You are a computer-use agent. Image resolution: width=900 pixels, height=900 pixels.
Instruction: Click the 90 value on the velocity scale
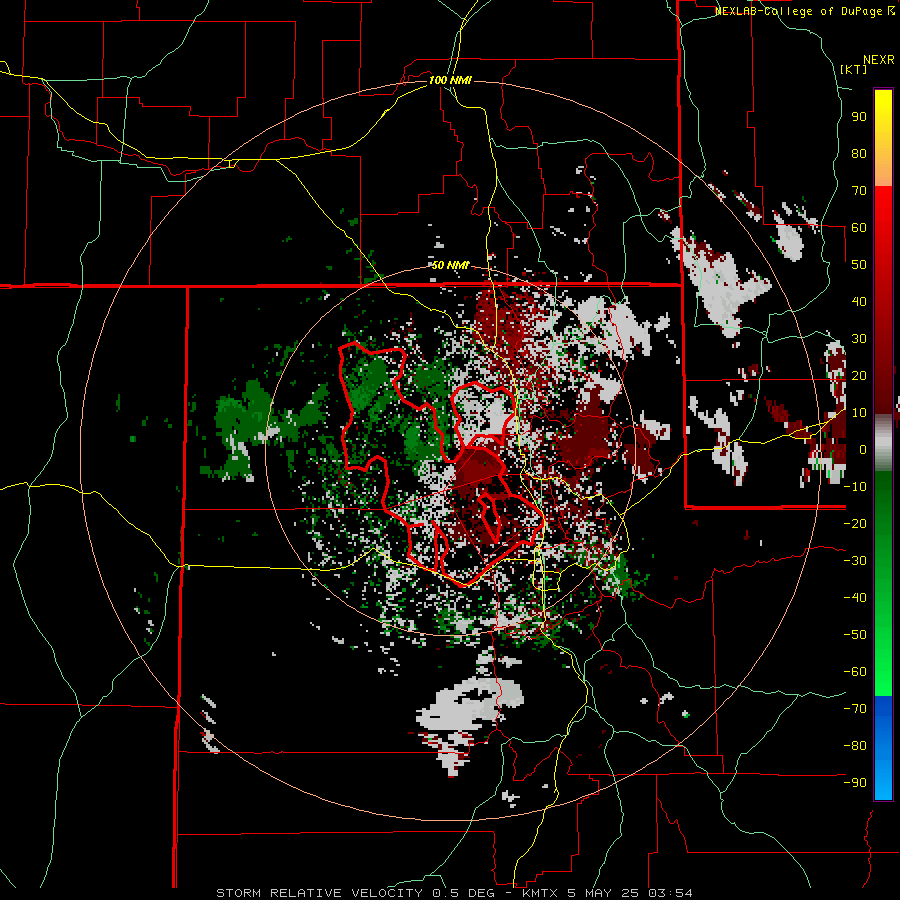859,117
